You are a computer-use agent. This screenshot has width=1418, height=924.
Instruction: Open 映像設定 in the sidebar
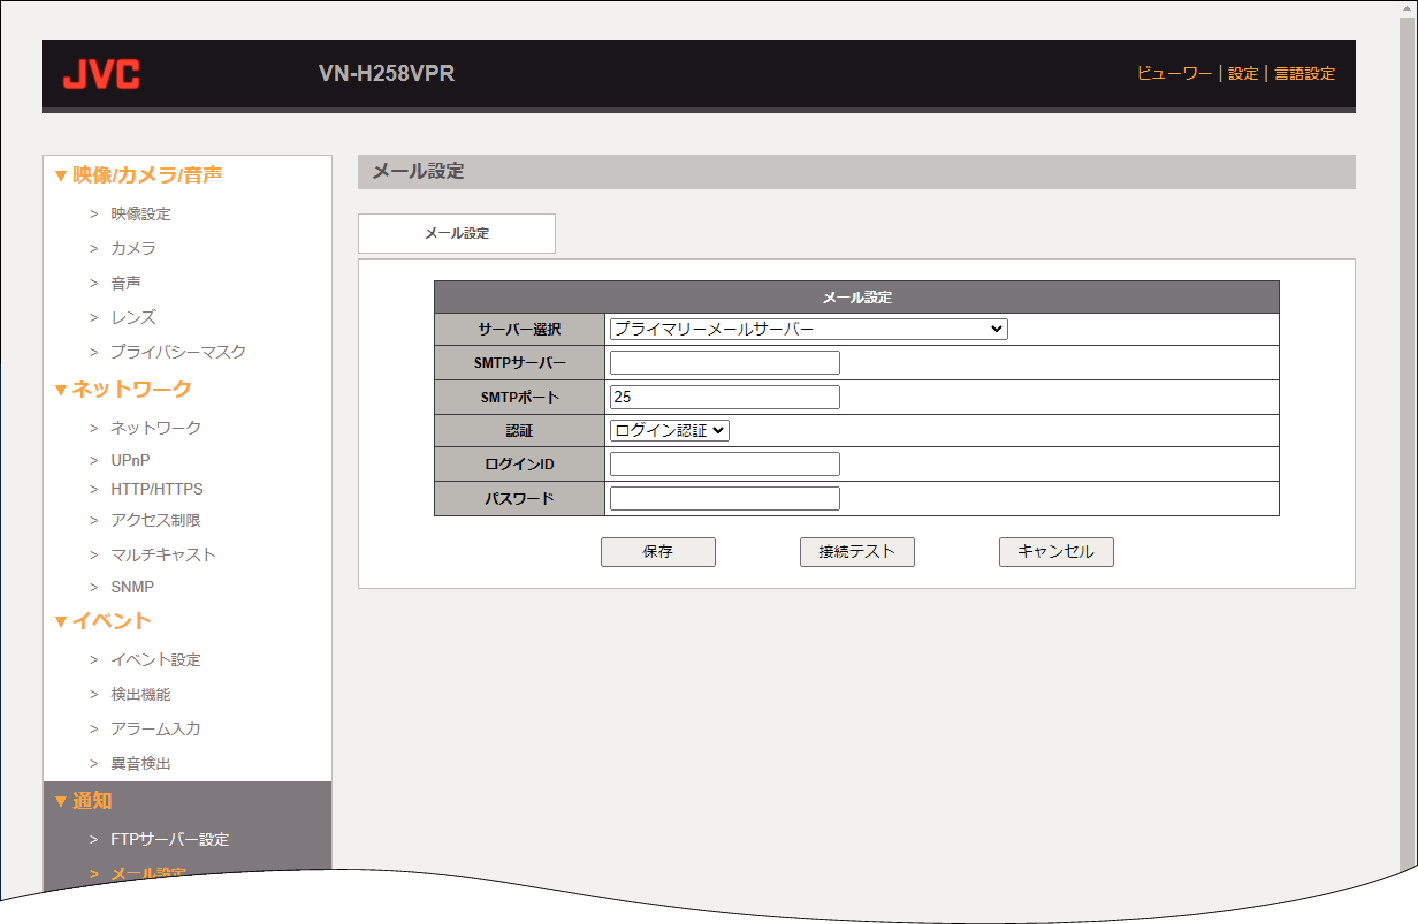pos(140,214)
